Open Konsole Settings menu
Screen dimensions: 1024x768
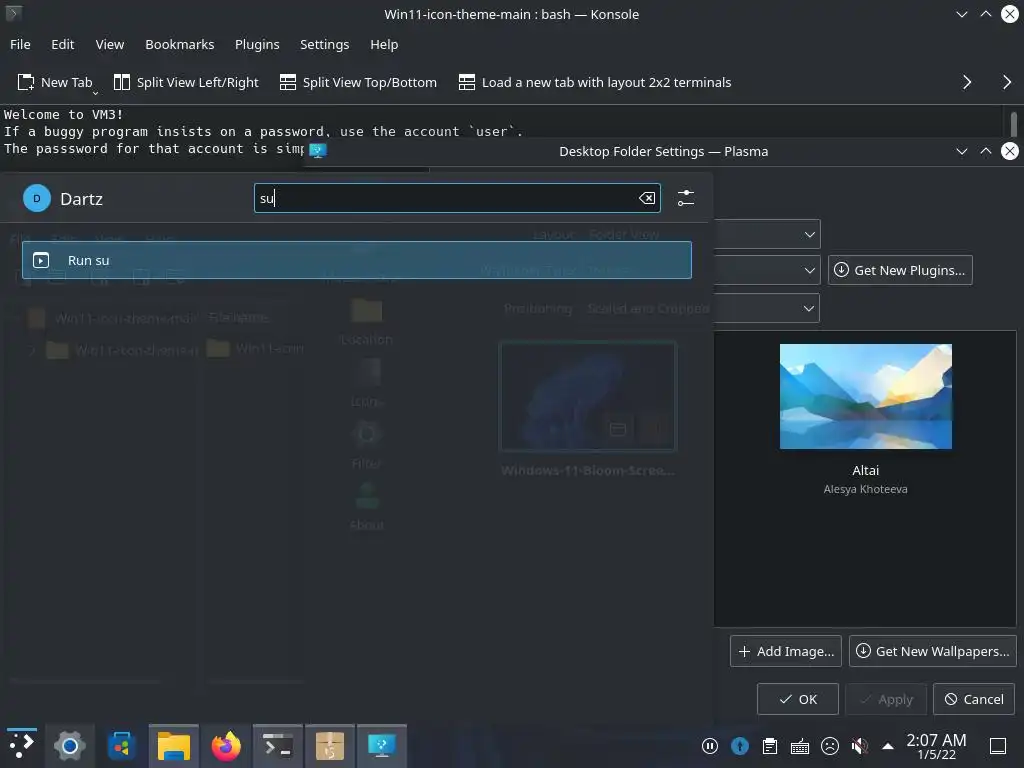[325, 44]
